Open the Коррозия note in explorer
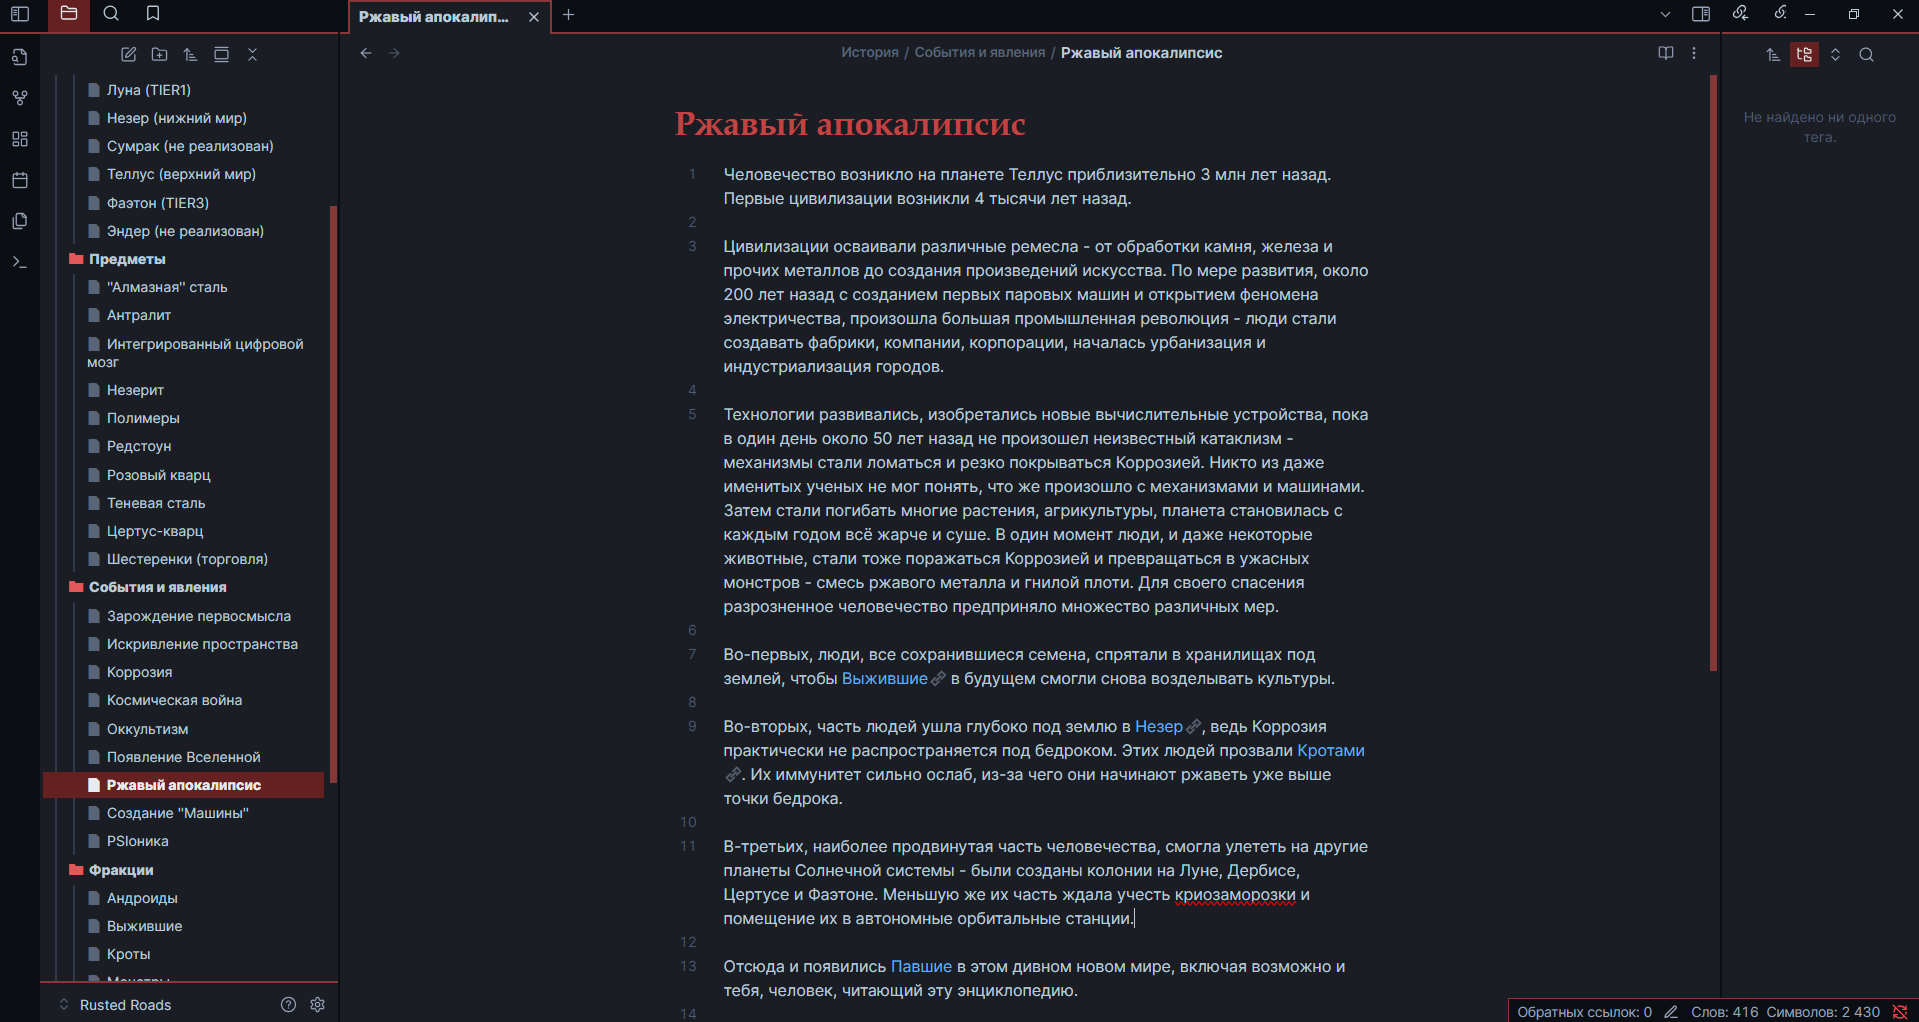Screen dimensions: 1919x1022 139,672
